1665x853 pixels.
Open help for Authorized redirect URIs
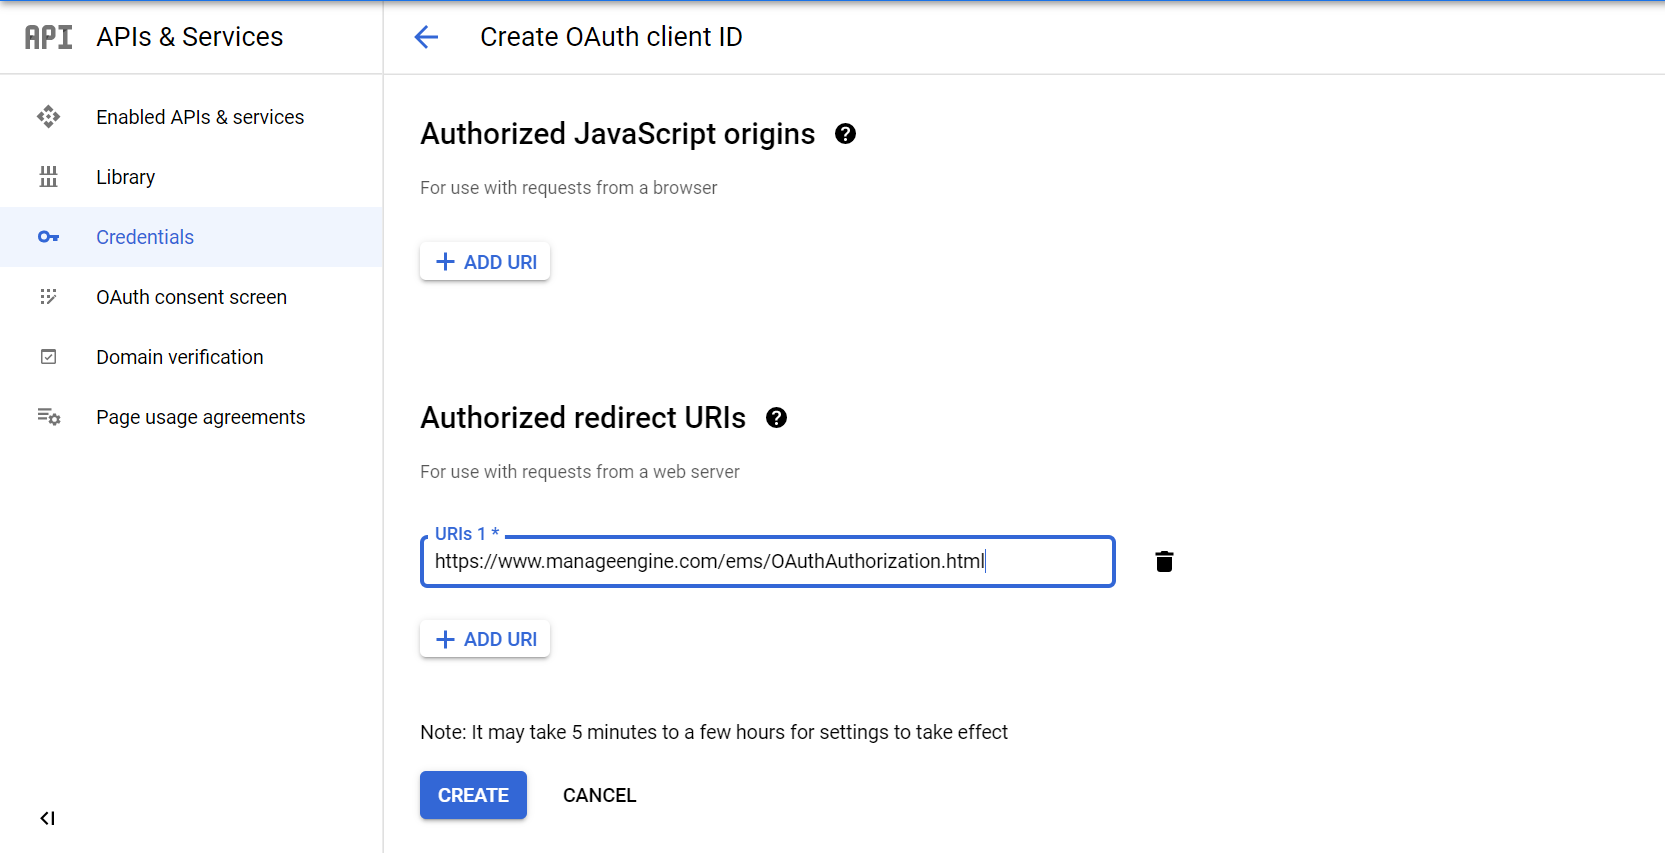[x=776, y=418]
